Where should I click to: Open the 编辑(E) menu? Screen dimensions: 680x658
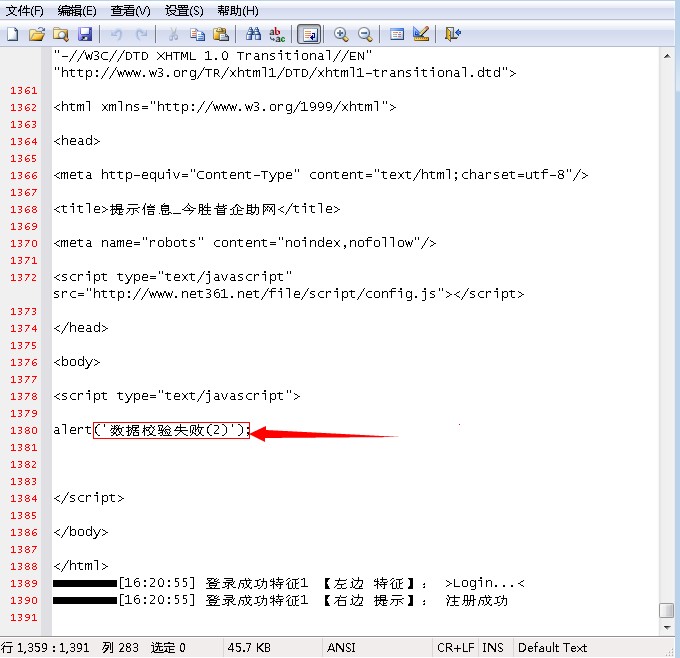click(x=77, y=10)
